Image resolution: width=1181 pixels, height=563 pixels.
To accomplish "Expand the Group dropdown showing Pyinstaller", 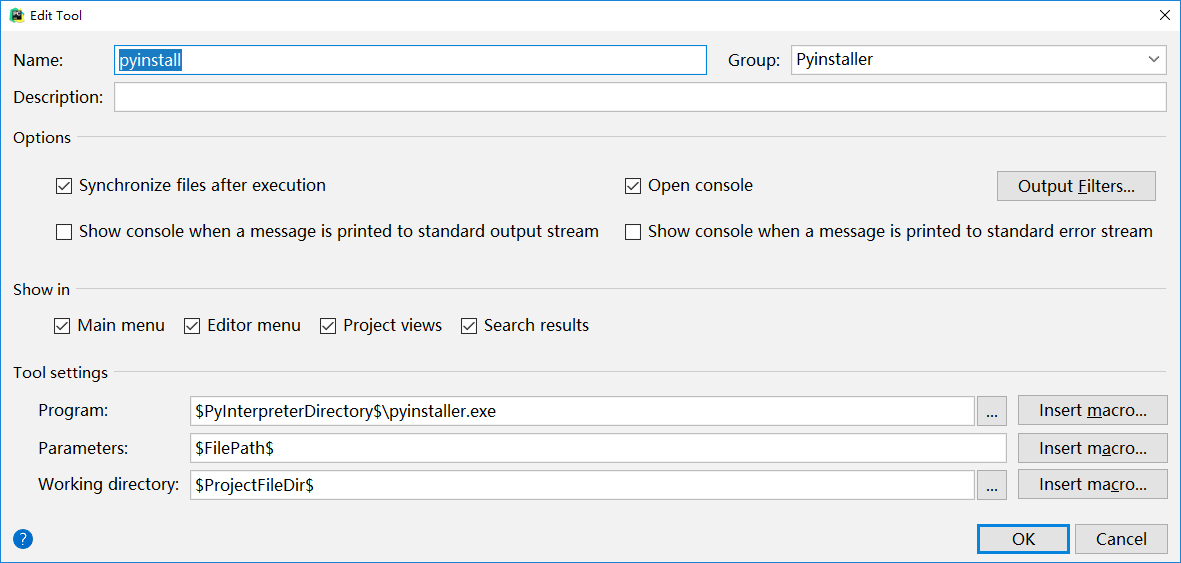I will (x=978, y=60).
